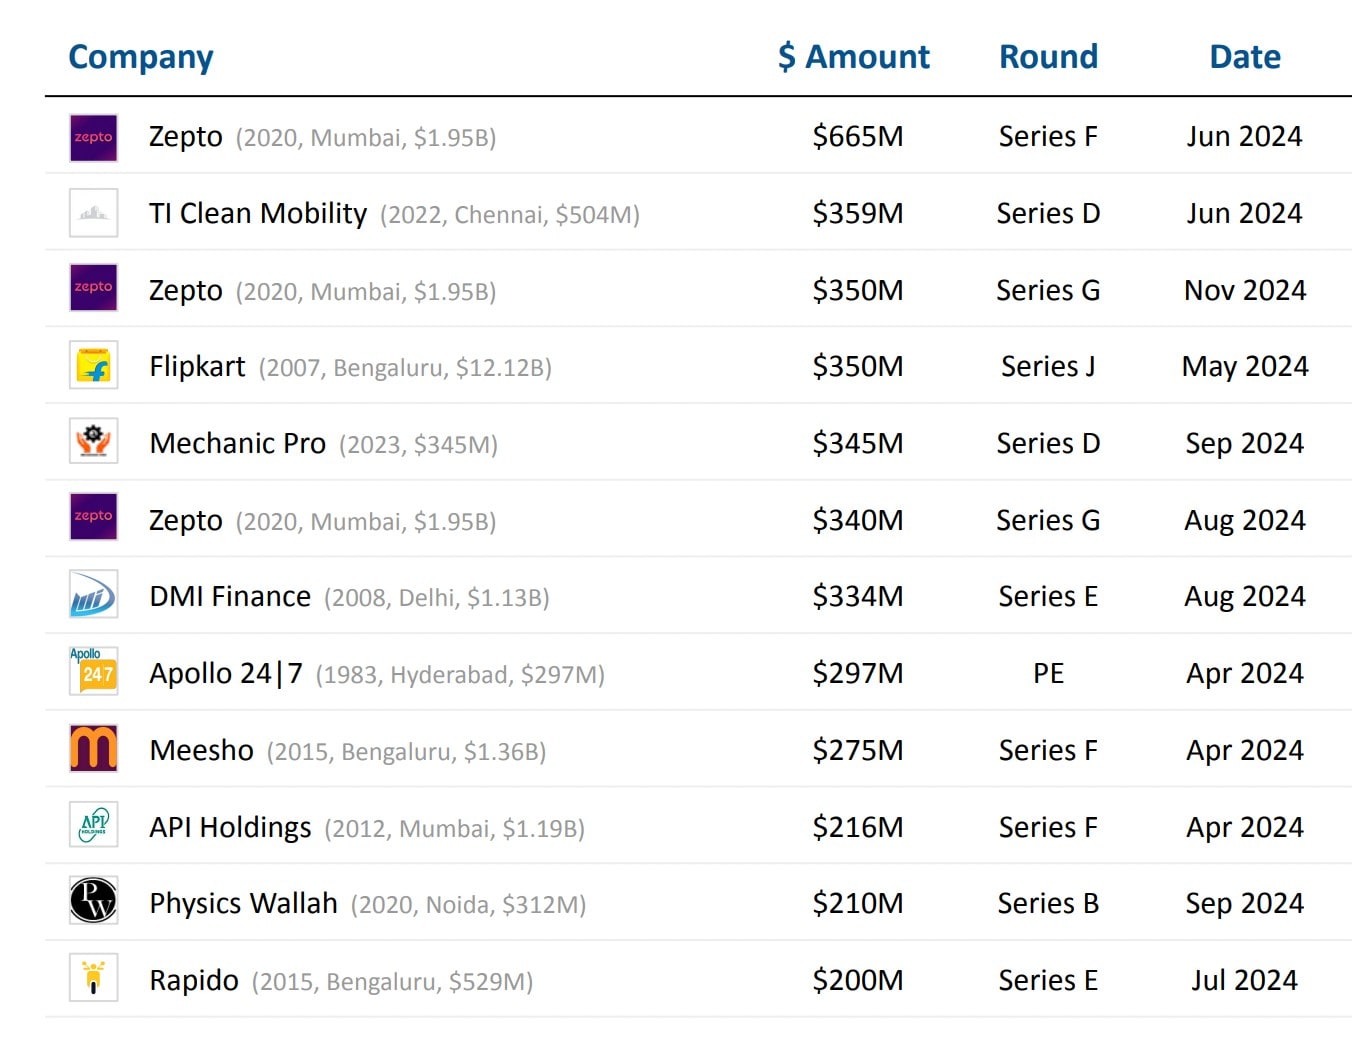Open the Physics Wallah company link

click(x=243, y=904)
